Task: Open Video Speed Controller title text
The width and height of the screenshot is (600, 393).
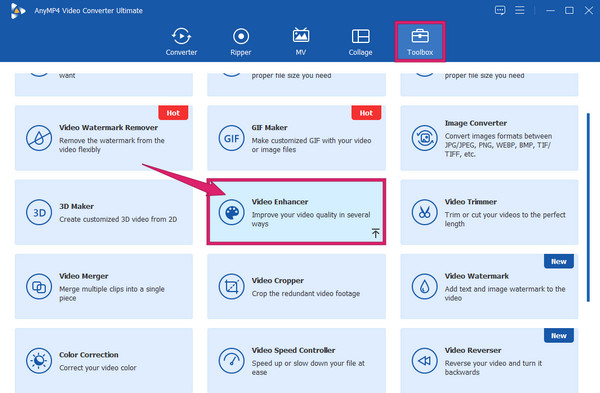Action: (293, 350)
